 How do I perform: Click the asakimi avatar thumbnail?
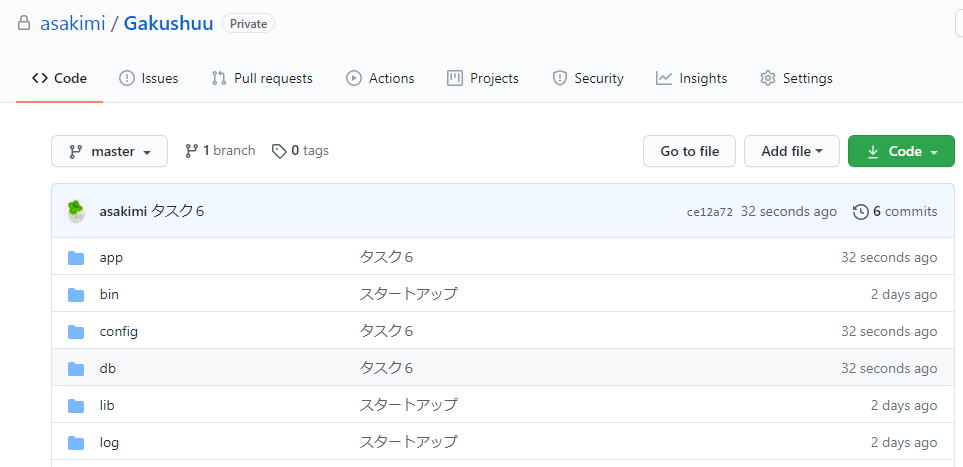[x=76, y=211]
